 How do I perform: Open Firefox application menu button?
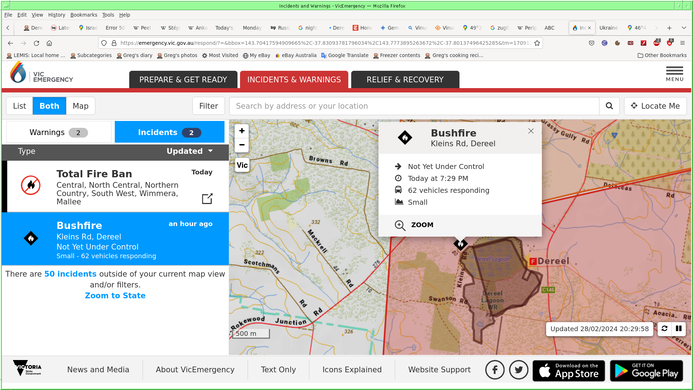[682, 43]
